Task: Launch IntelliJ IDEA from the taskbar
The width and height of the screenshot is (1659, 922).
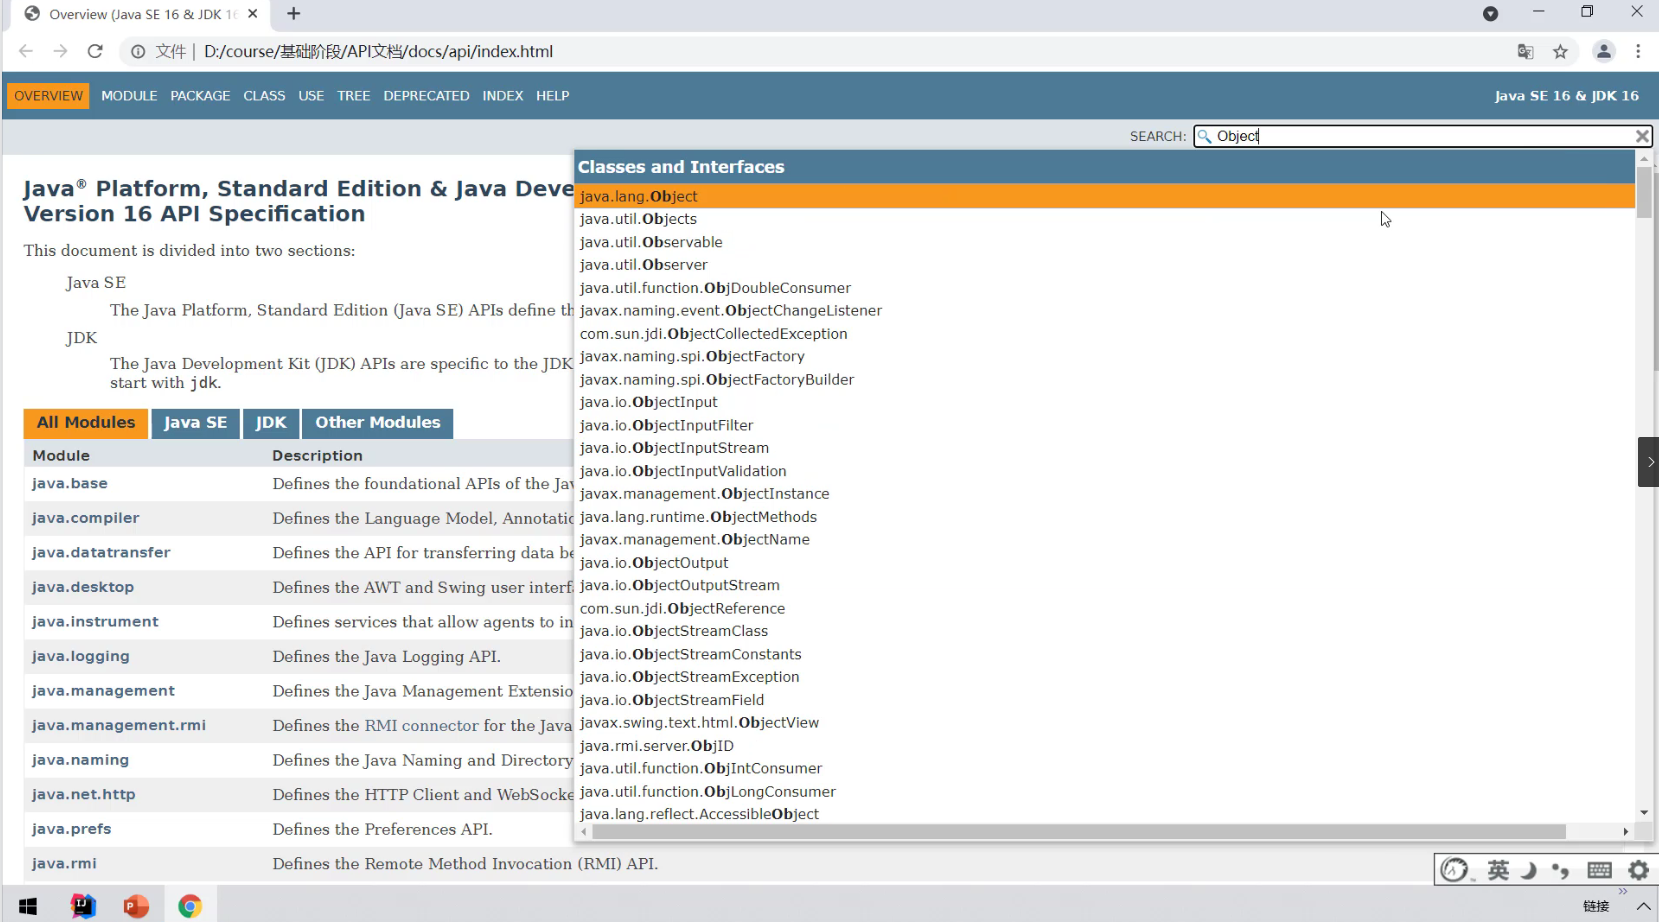Action: 83,906
